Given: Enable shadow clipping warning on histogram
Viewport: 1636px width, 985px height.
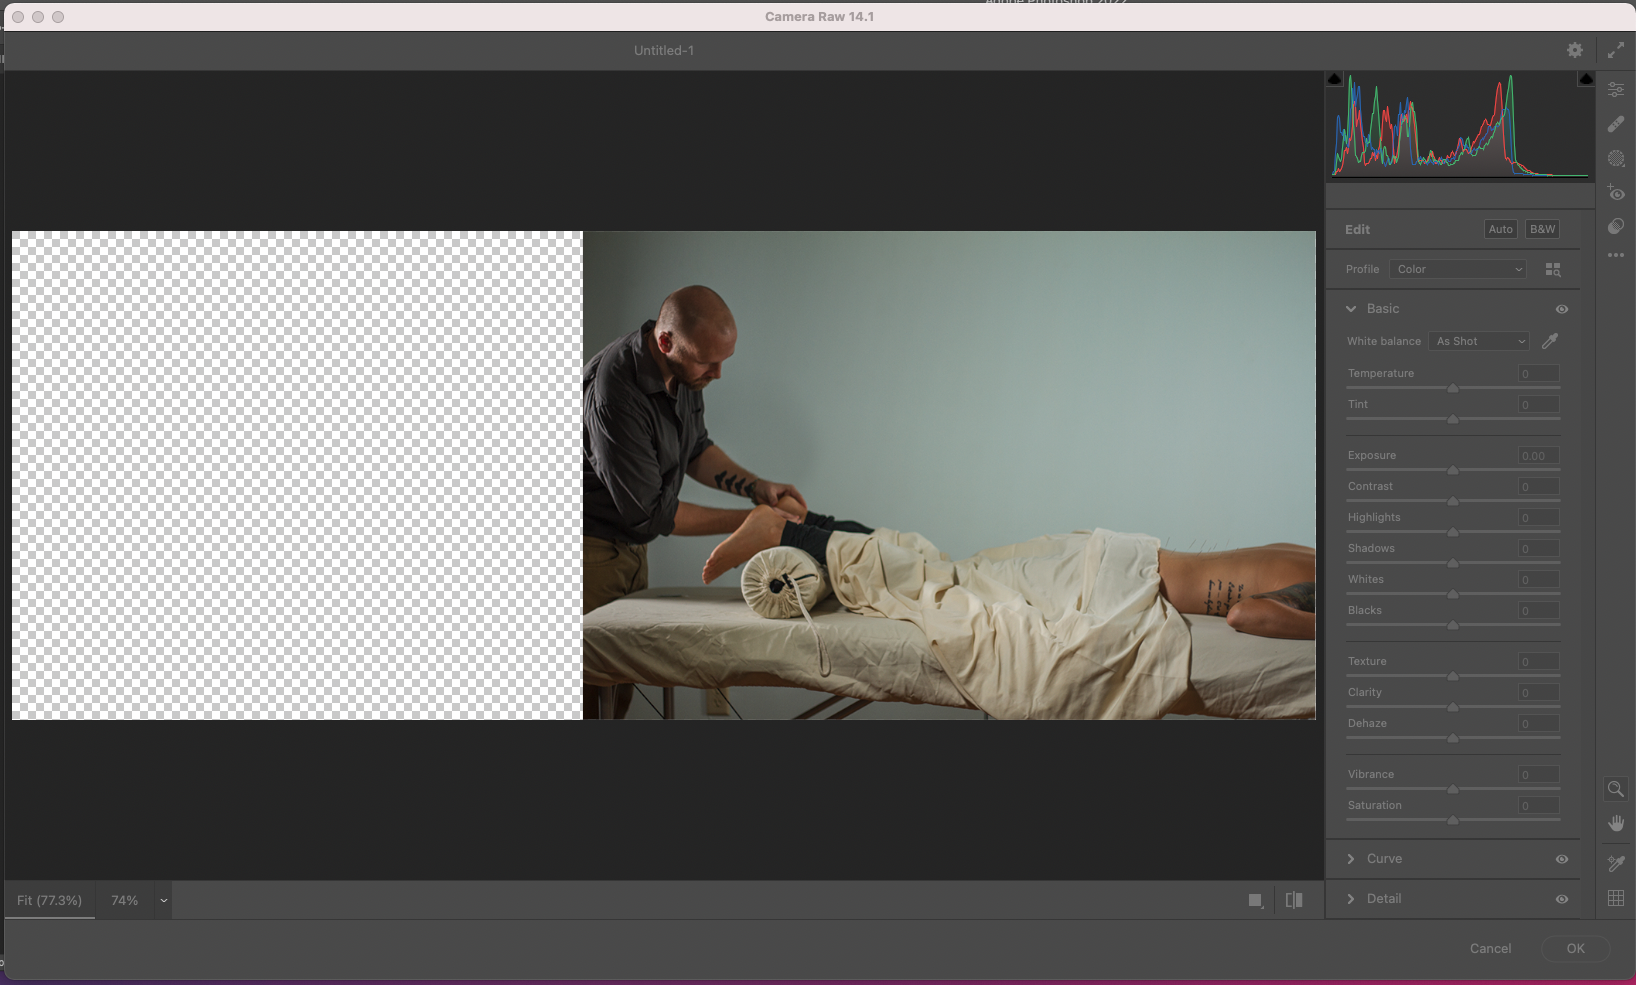Looking at the screenshot, I should 1335,78.
